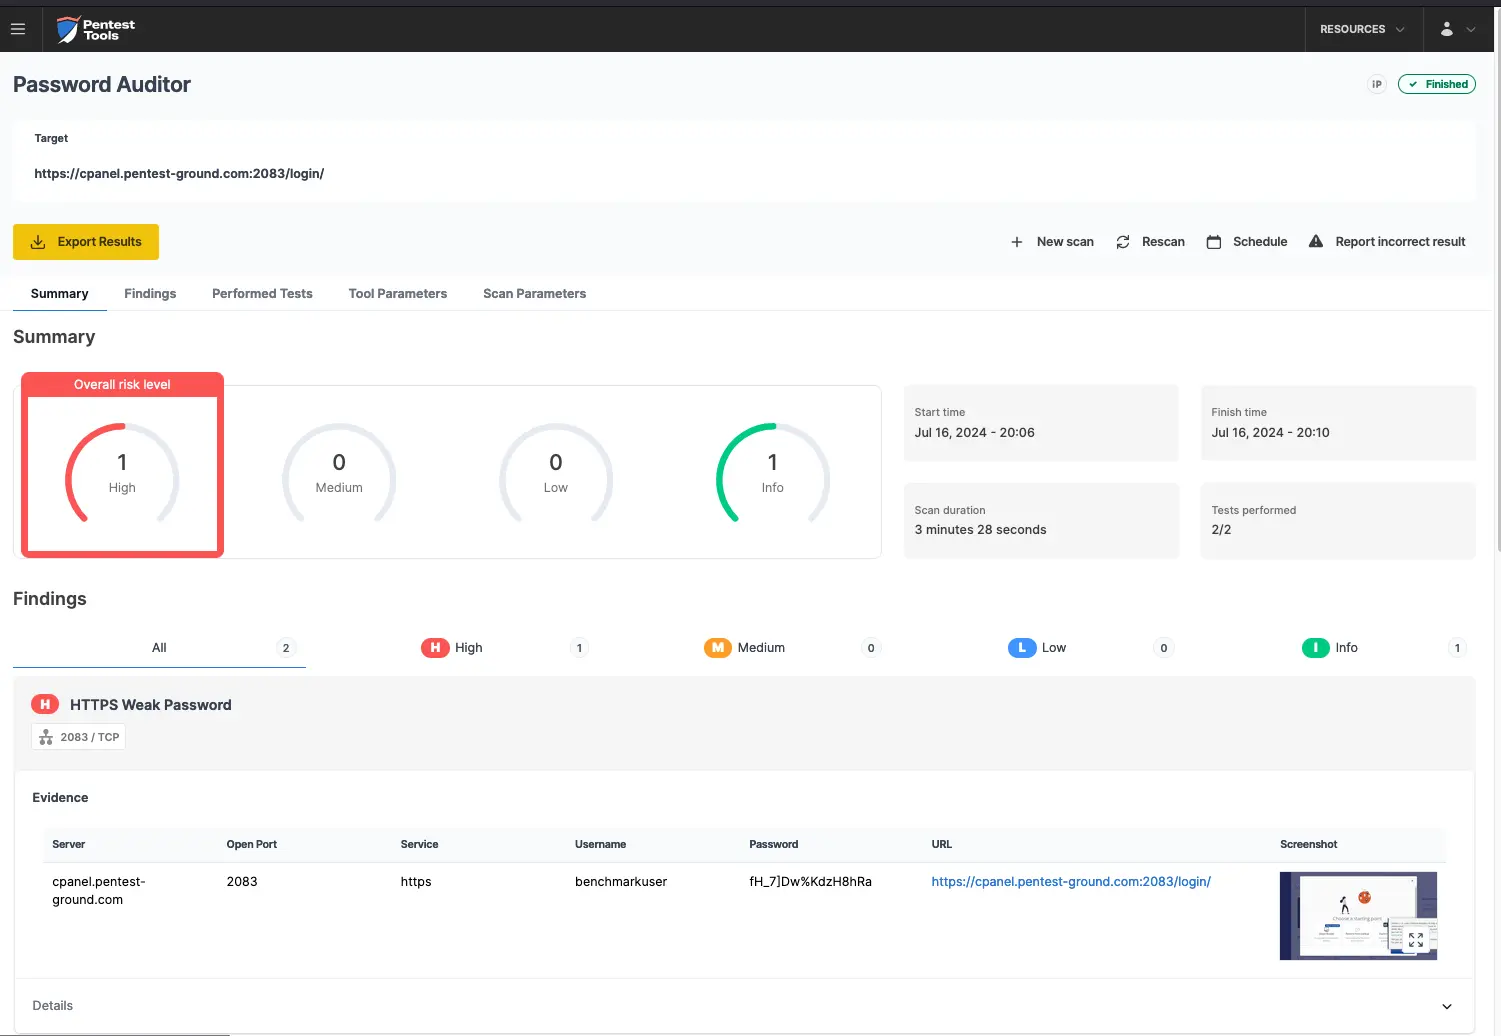Image resolution: width=1501 pixels, height=1036 pixels.
Task: Click the Start time Jul 16, 2024 - 20:06
Action: pos(974,433)
